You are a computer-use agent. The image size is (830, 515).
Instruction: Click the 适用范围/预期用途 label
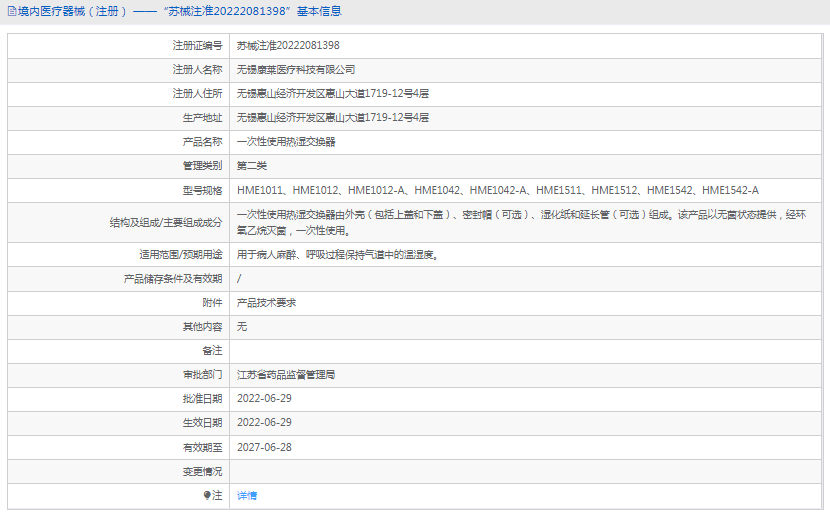pos(181,255)
